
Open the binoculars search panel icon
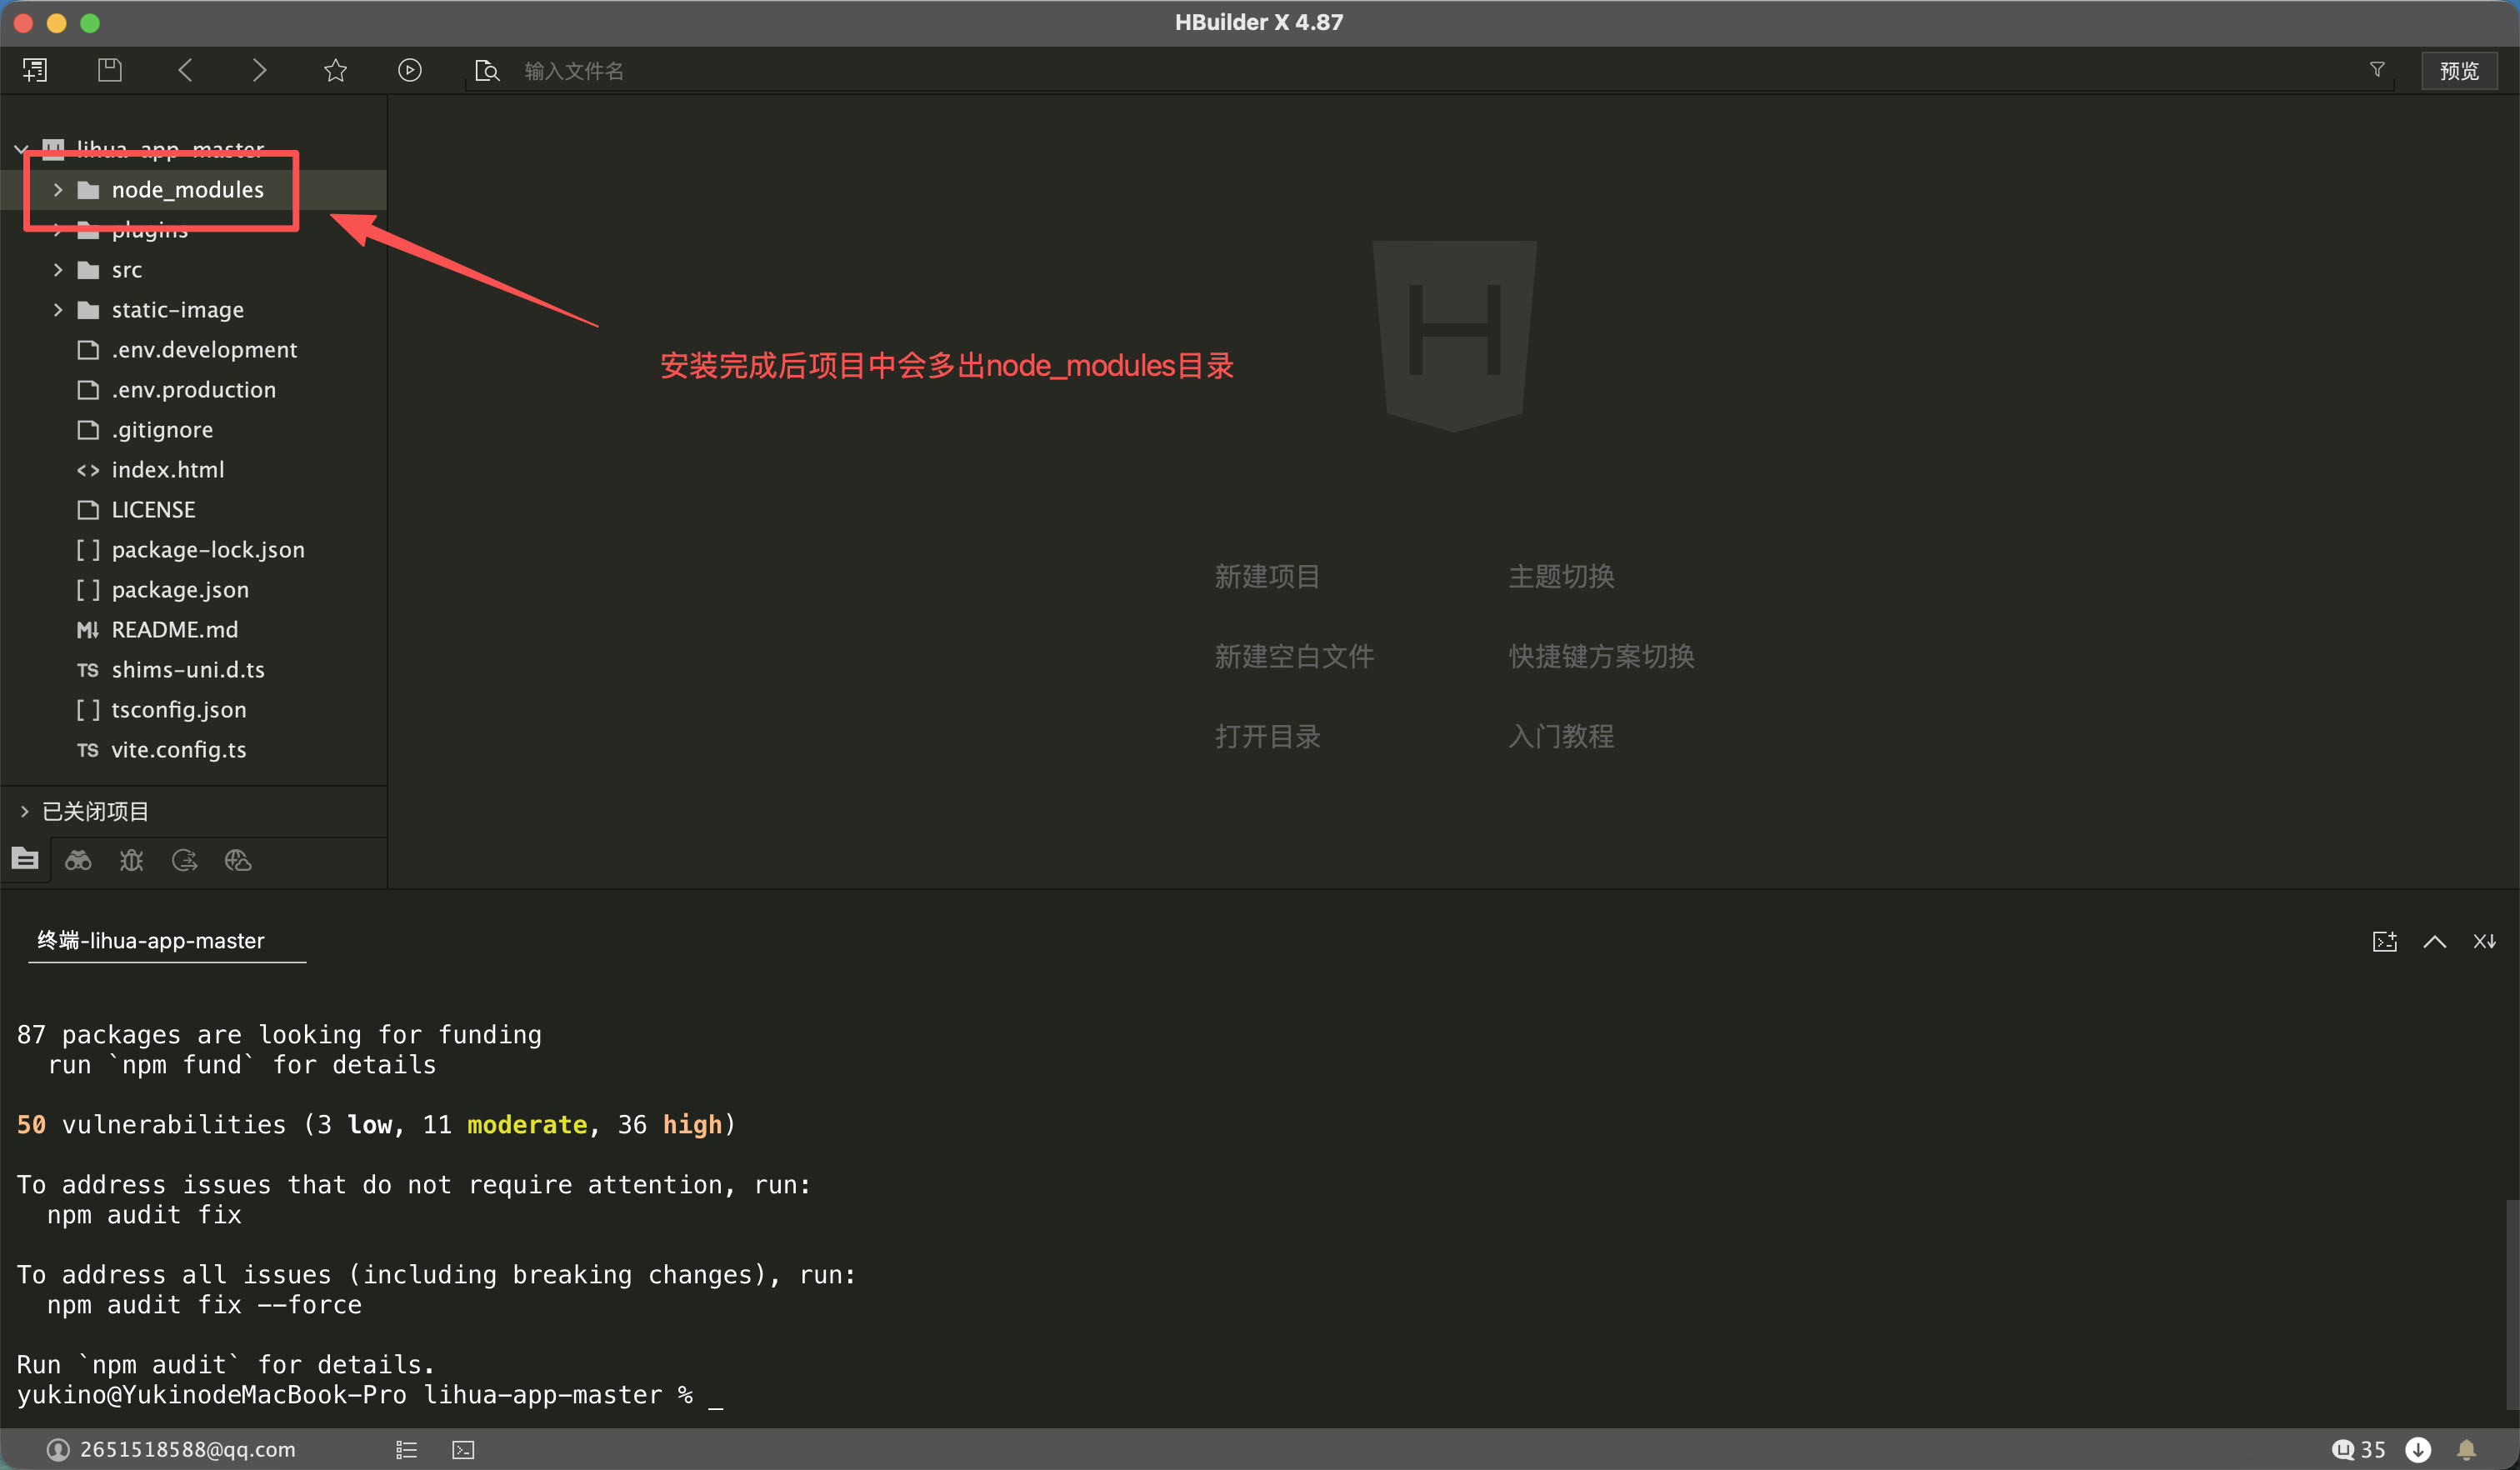point(78,860)
